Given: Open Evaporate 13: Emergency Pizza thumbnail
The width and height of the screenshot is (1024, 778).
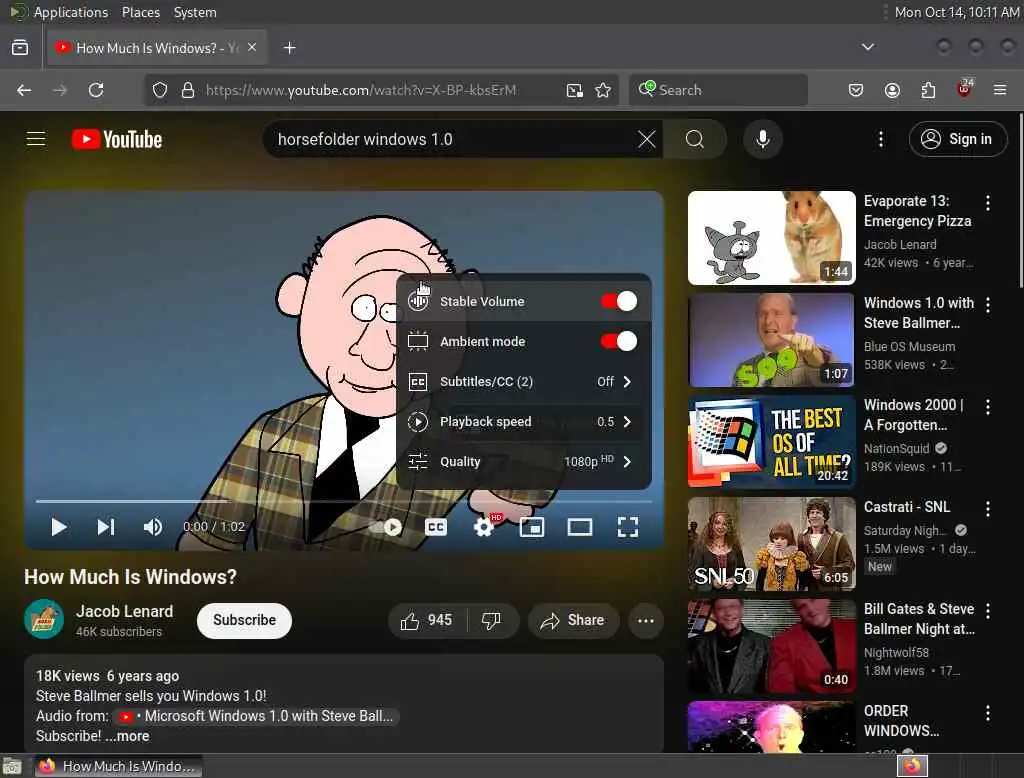Looking at the screenshot, I should 771,238.
